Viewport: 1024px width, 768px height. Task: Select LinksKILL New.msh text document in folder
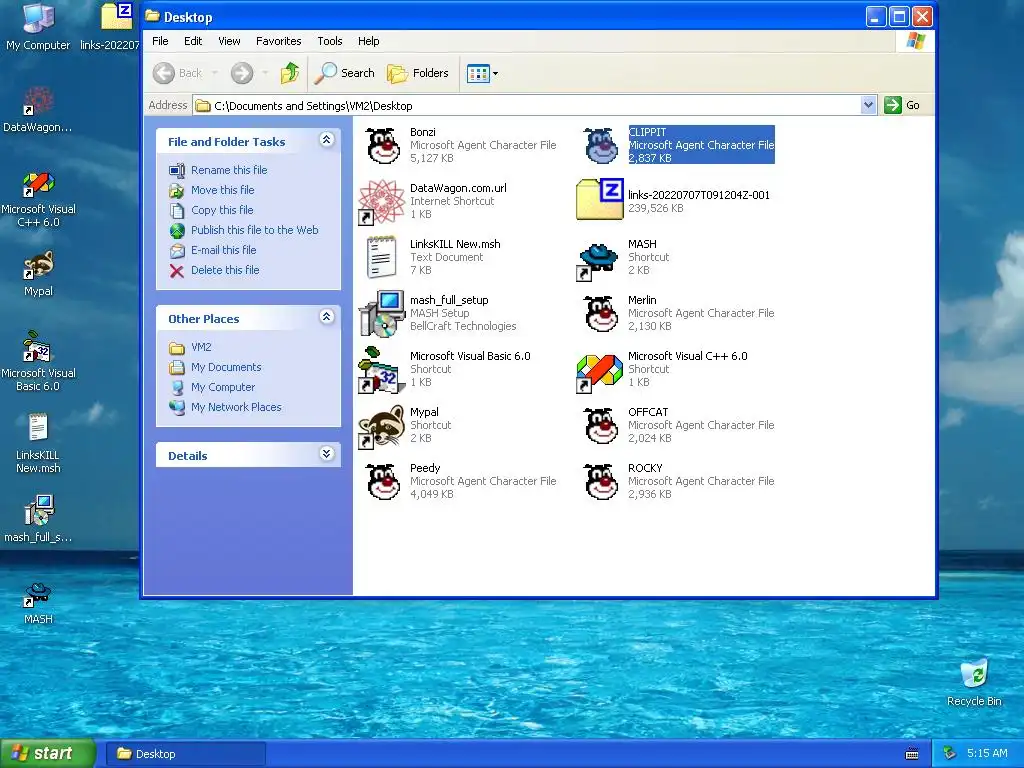(381, 257)
